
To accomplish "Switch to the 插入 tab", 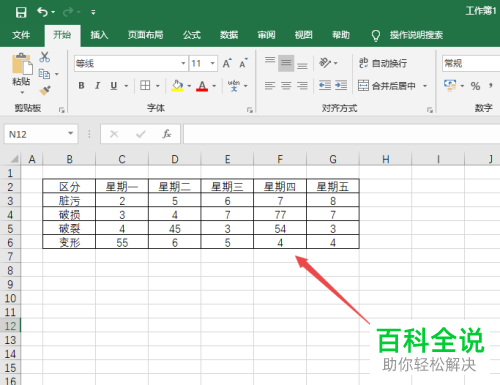I will coord(99,35).
